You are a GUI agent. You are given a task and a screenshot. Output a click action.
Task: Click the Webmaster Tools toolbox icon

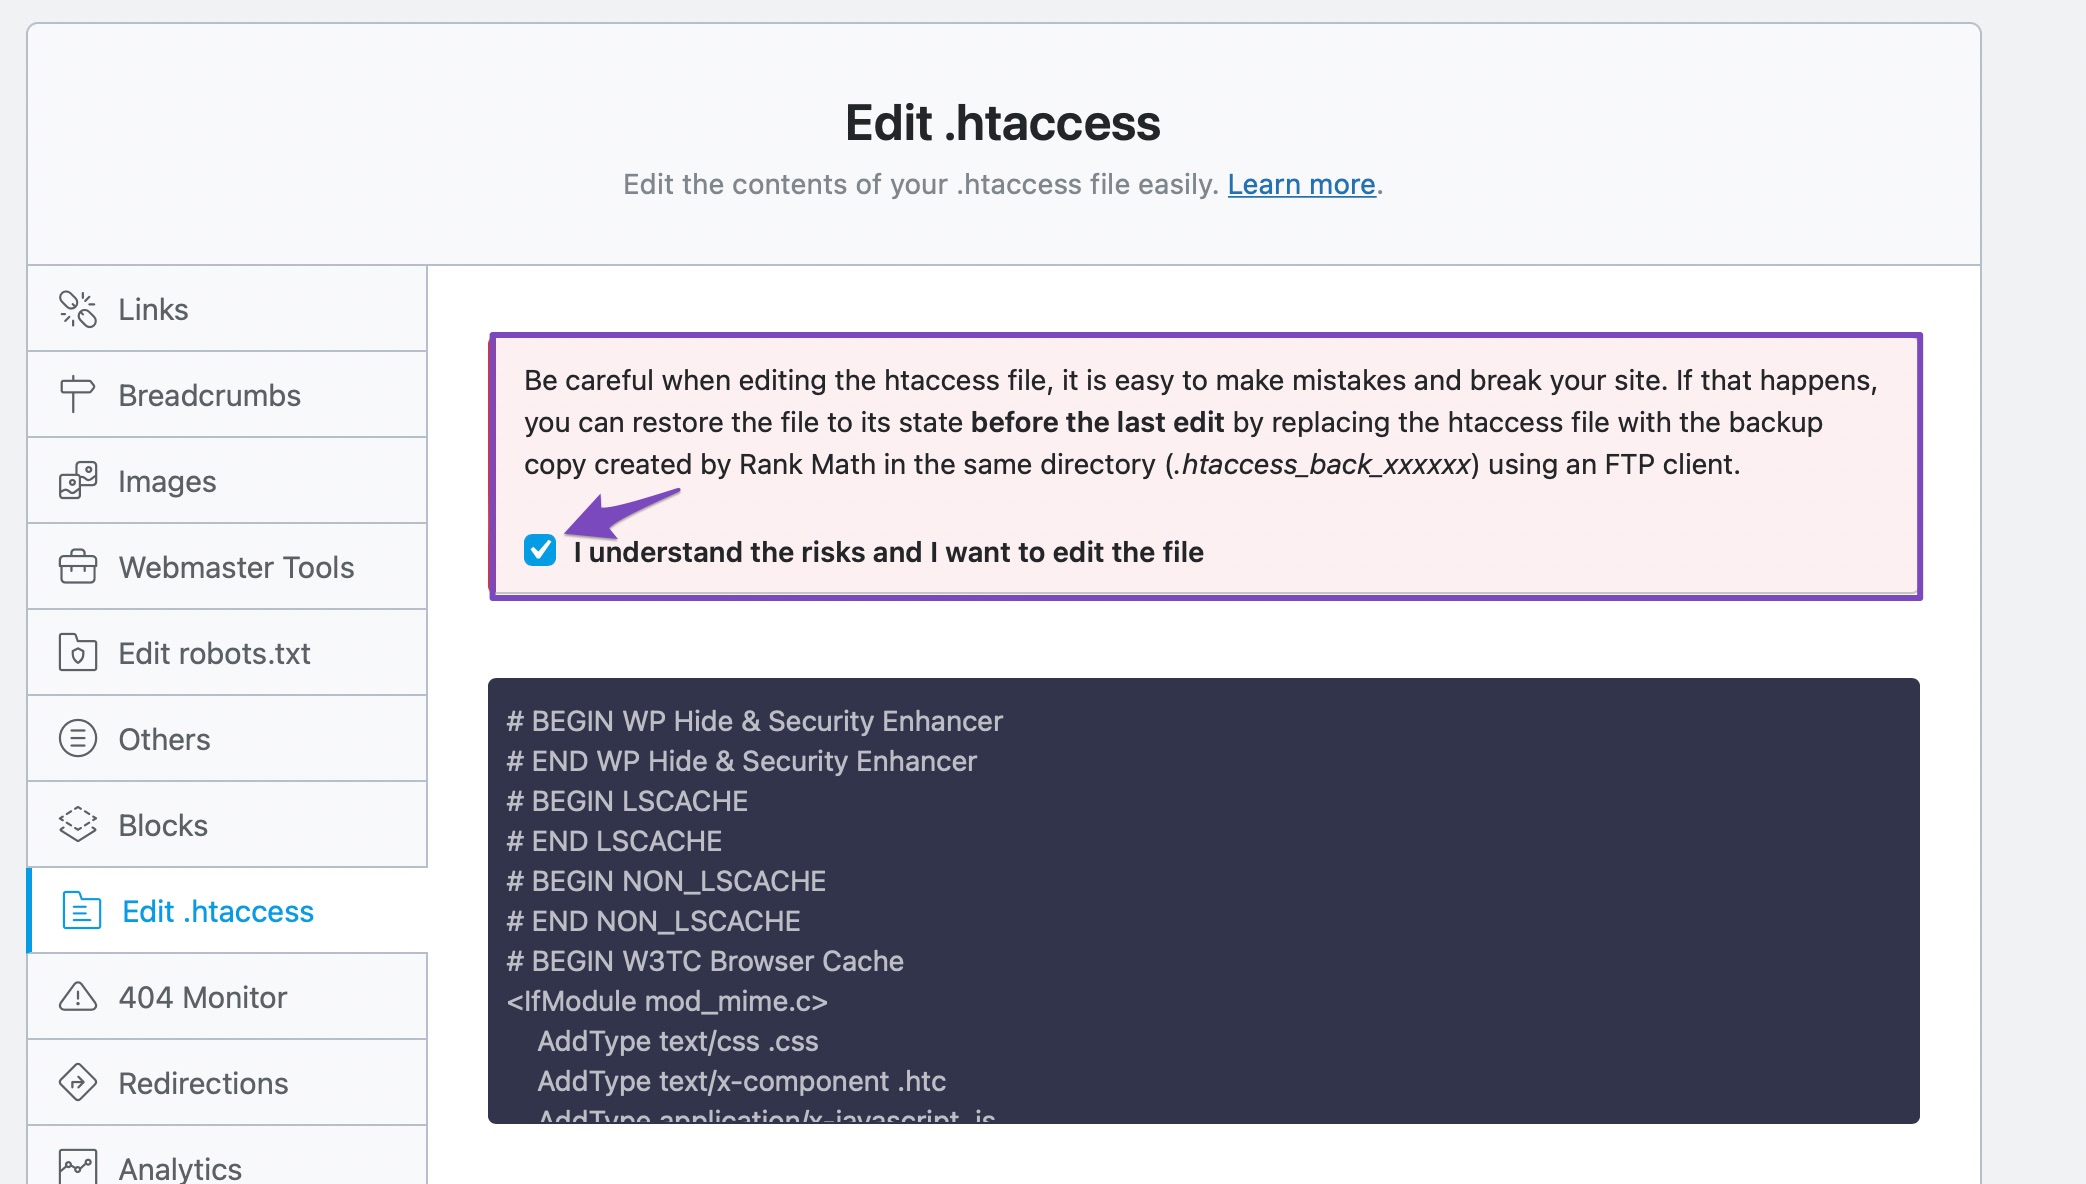click(x=78, y=567)
